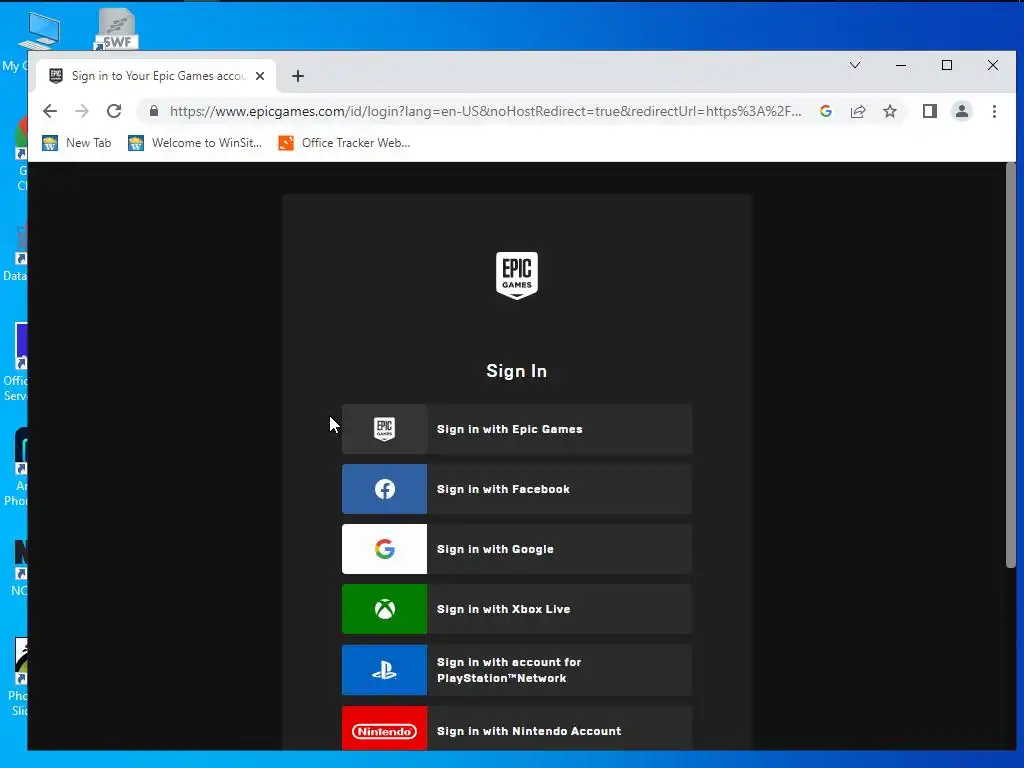Reload the Epic Games login page
1024x768 pixels.
(114, 111)
